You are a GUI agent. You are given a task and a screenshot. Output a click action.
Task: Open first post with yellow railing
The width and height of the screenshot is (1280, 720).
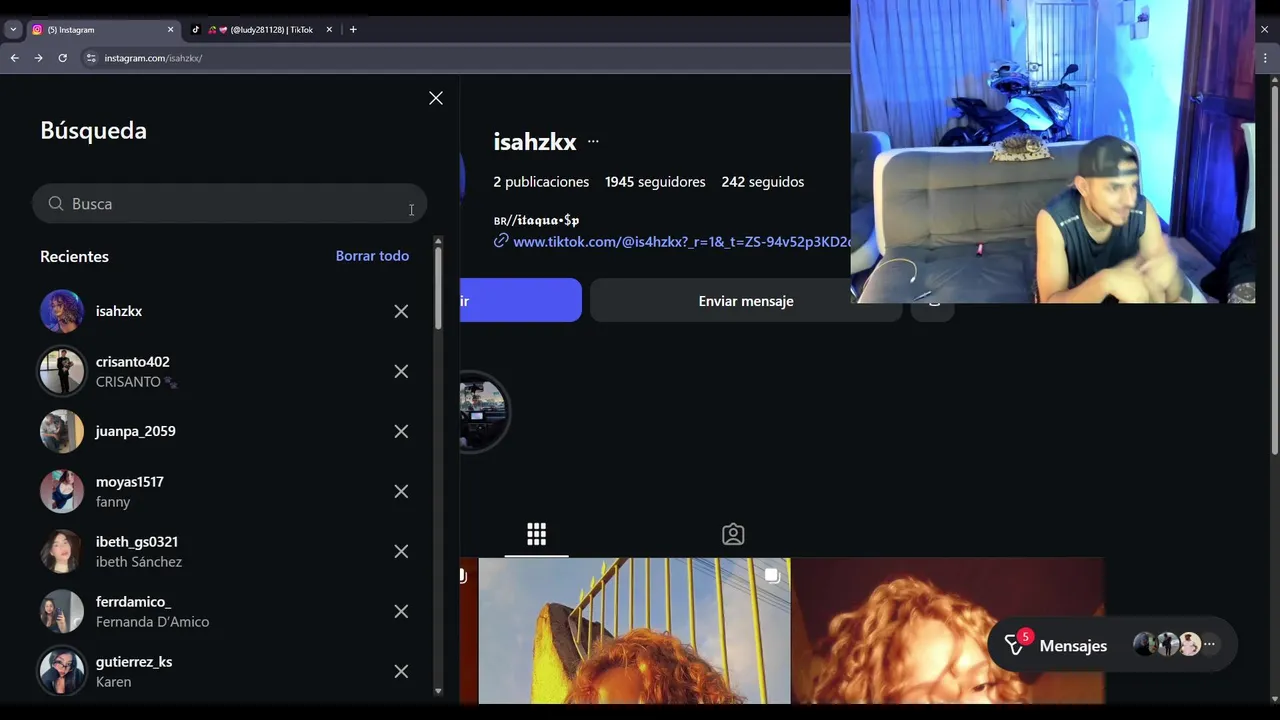click(634, 631)
